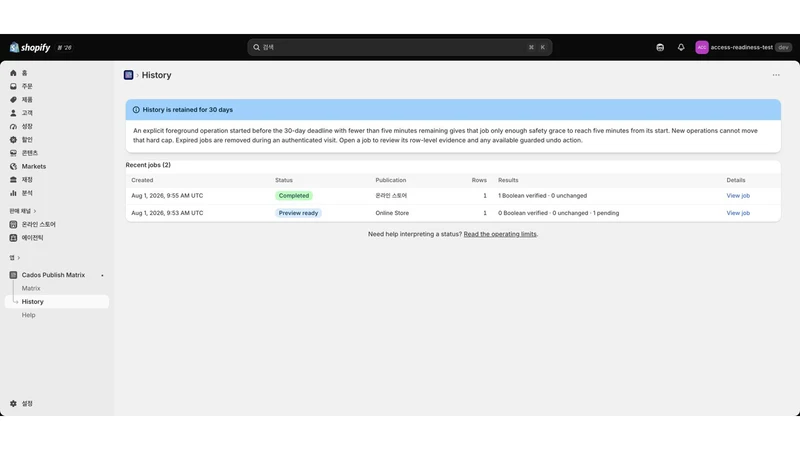800x450 pixels.
Task: Read the operating limits link
Action: (x=500, y=234)
